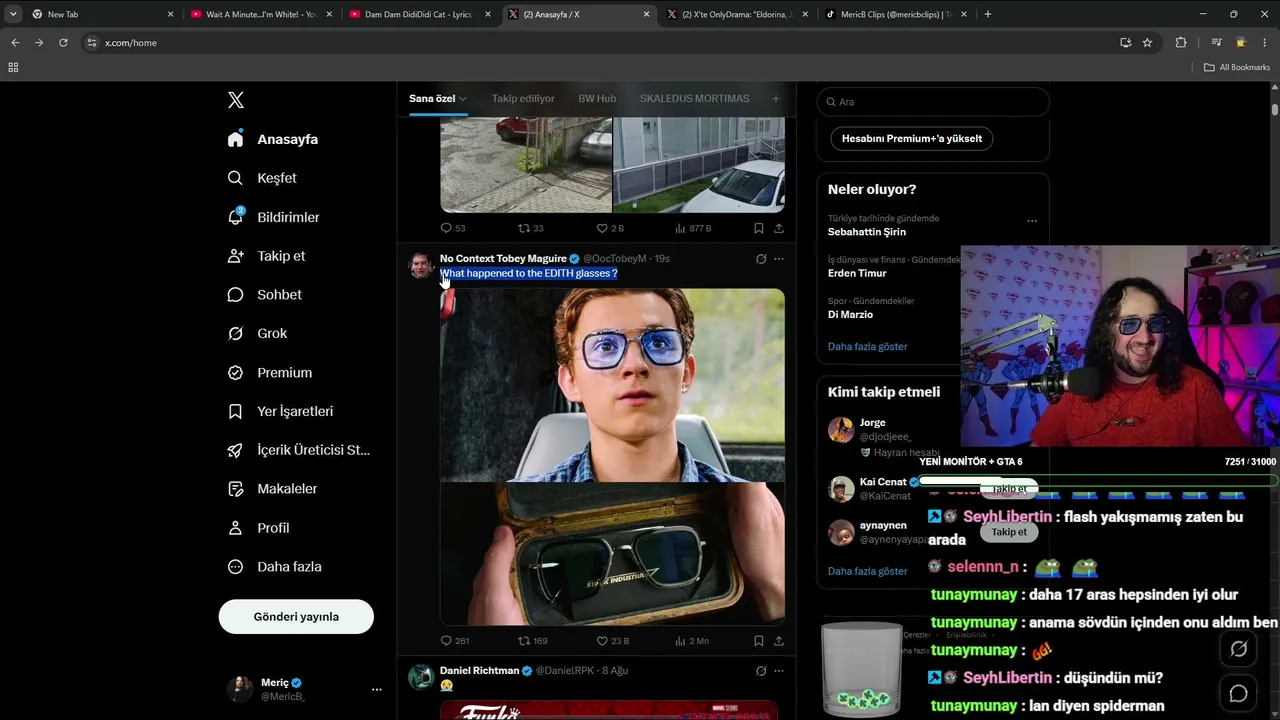Open the Sohbet chat page
The image size is (1280, 720).
(264, 295)
